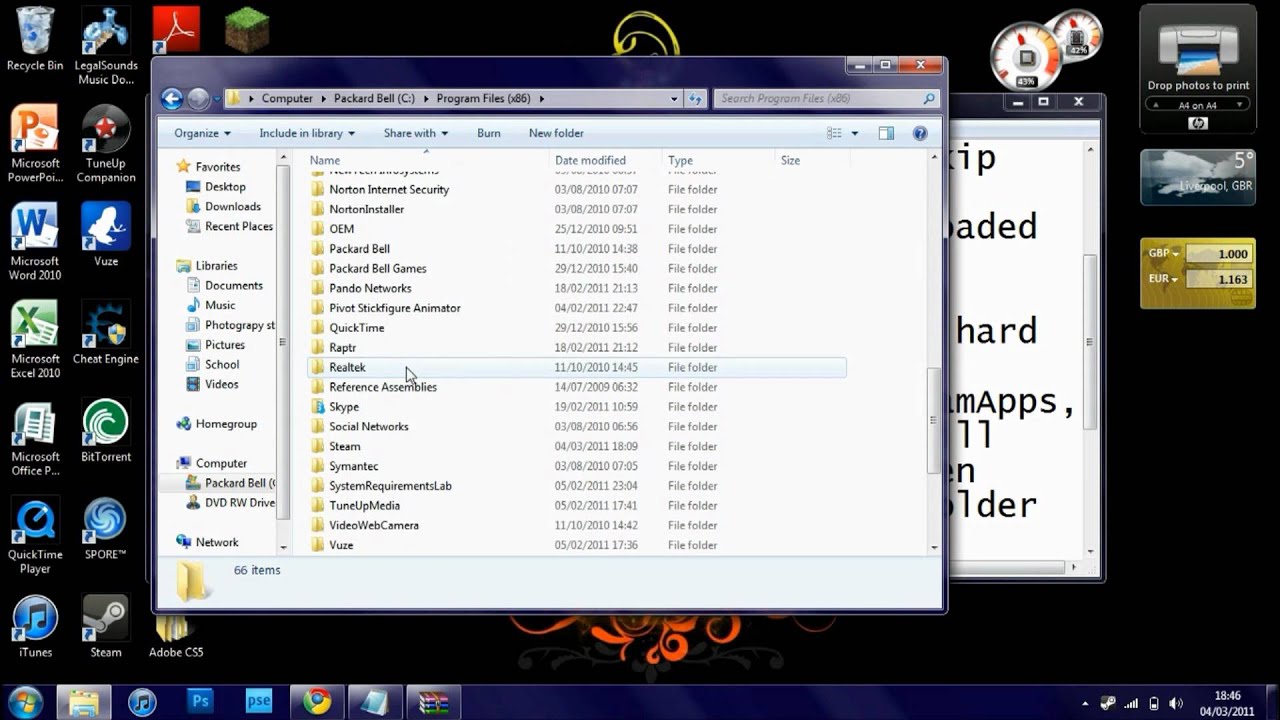Click Photoshop Elements icon in taskbar

point(259,702)
